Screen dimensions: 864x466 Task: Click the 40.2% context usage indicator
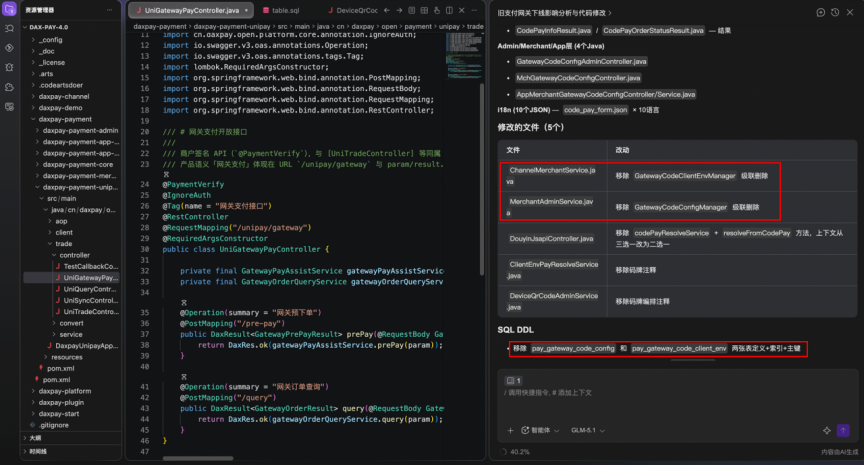(x=515, y=452)
